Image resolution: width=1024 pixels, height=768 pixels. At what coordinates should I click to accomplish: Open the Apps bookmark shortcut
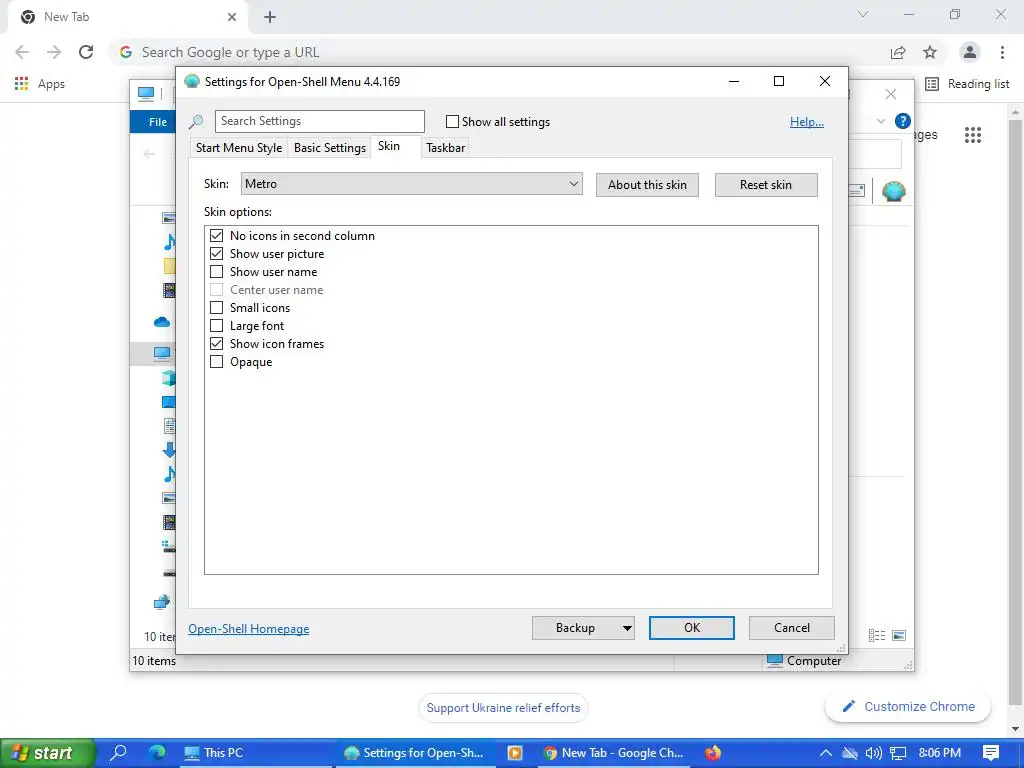click(x=40, y=84)
